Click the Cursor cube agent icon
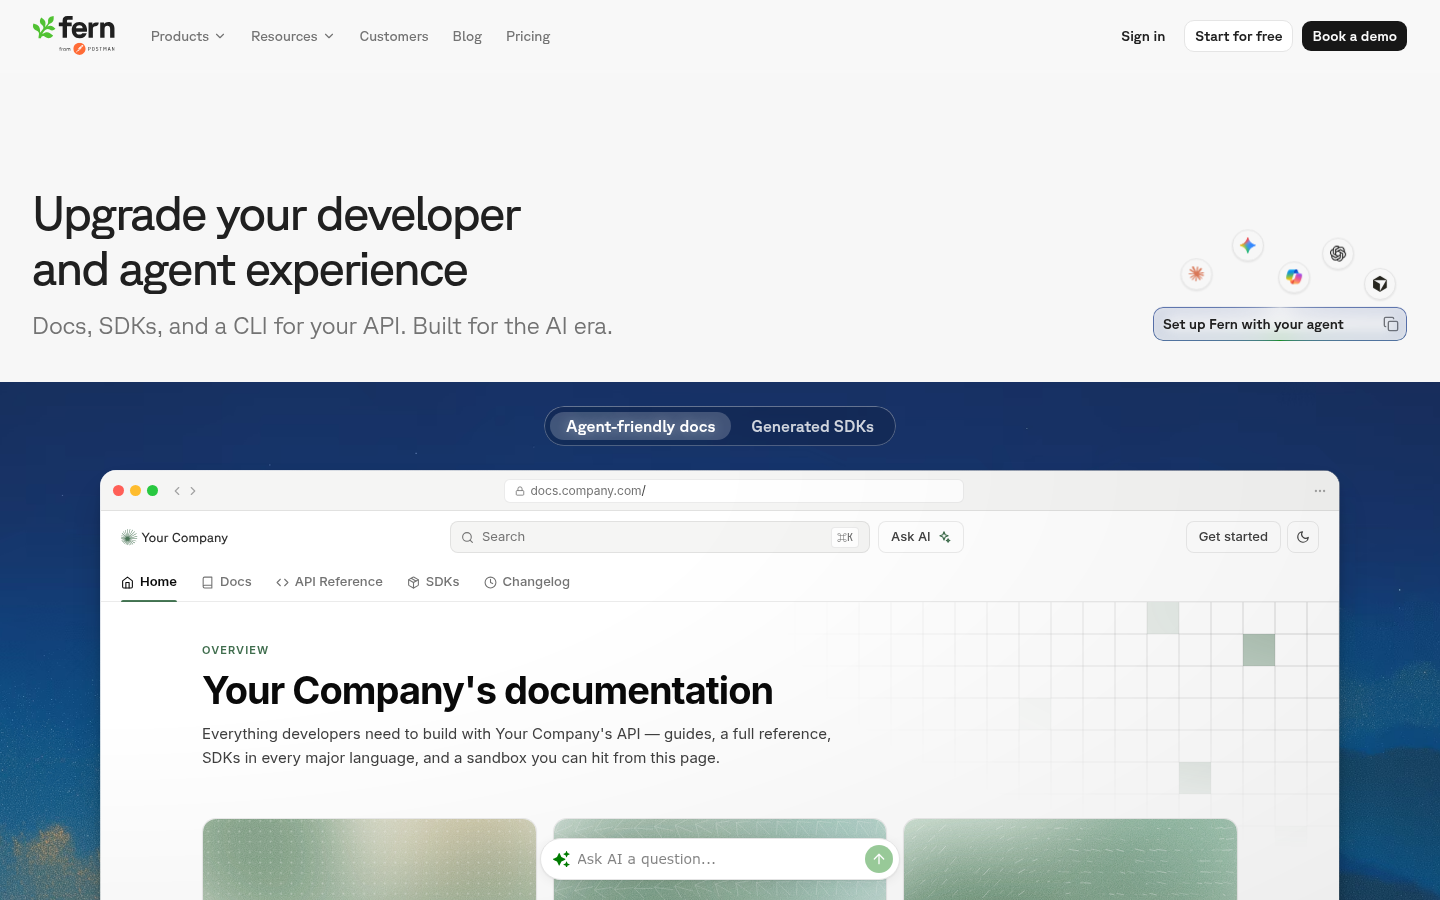The image size is (1440, 900). click(1380, 284)
